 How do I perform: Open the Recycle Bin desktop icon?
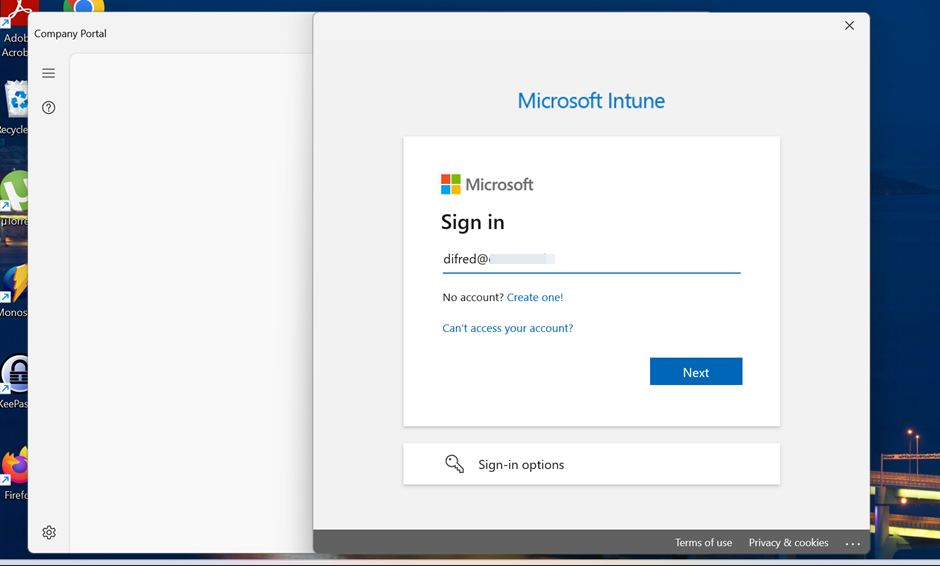[x=15, y=103]
